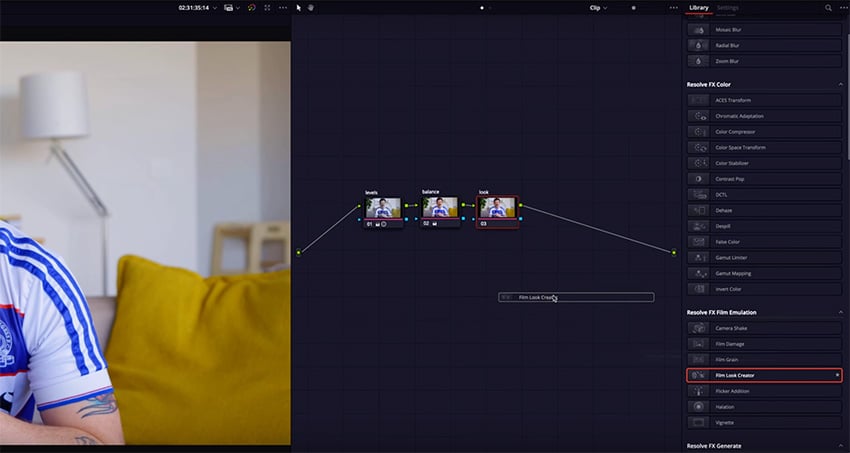
Task: Click the Halation effect icon
Action: pyautogui.click(x=698, y=407)
